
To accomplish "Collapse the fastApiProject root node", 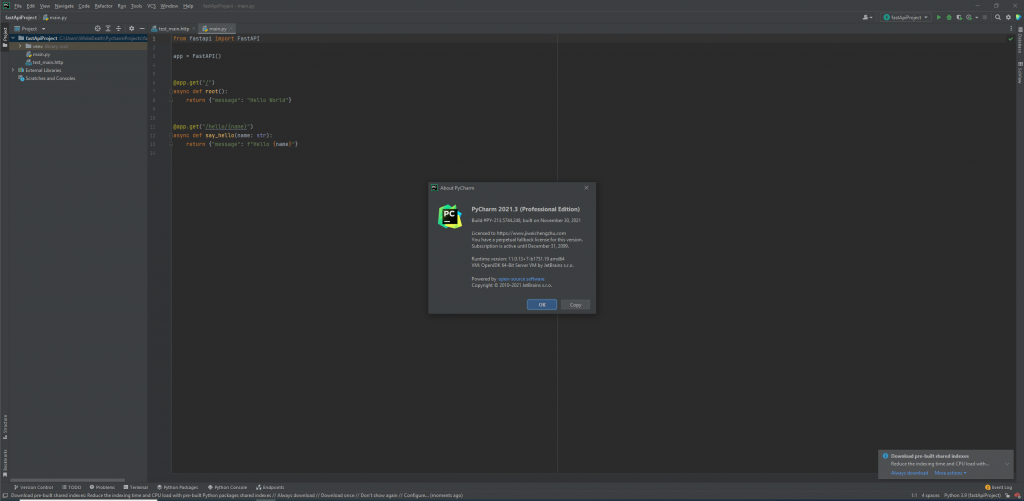I will (12, 39).
